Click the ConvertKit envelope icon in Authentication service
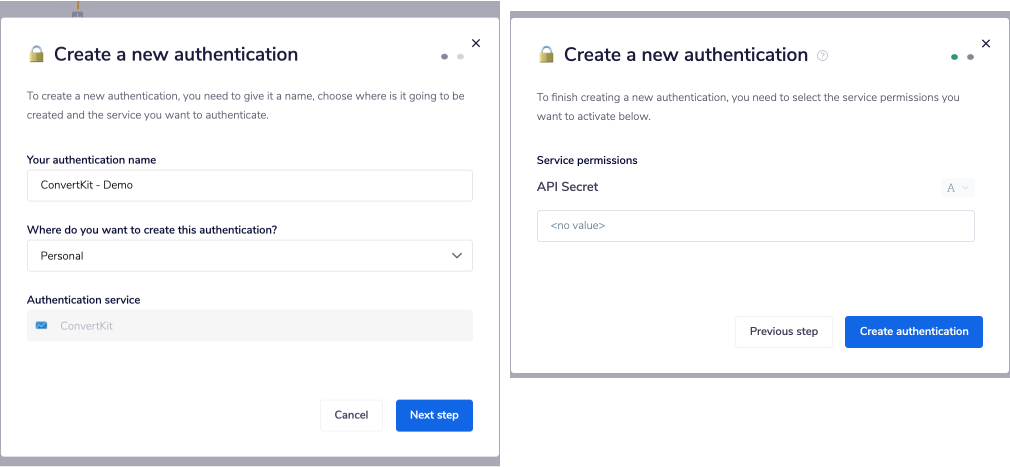This screenshot has height=467, width=1010. point(41,326)
